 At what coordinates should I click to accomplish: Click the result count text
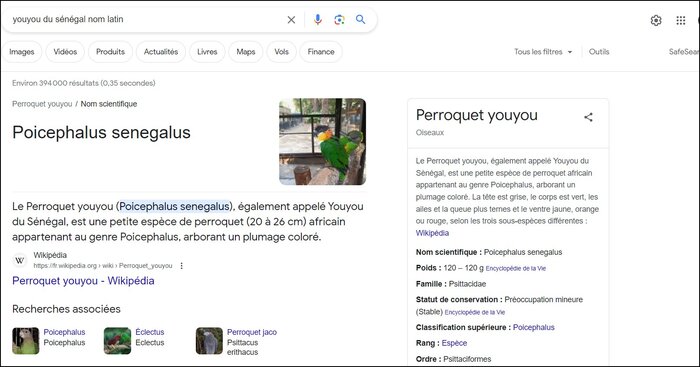click(x=83, y=83)
